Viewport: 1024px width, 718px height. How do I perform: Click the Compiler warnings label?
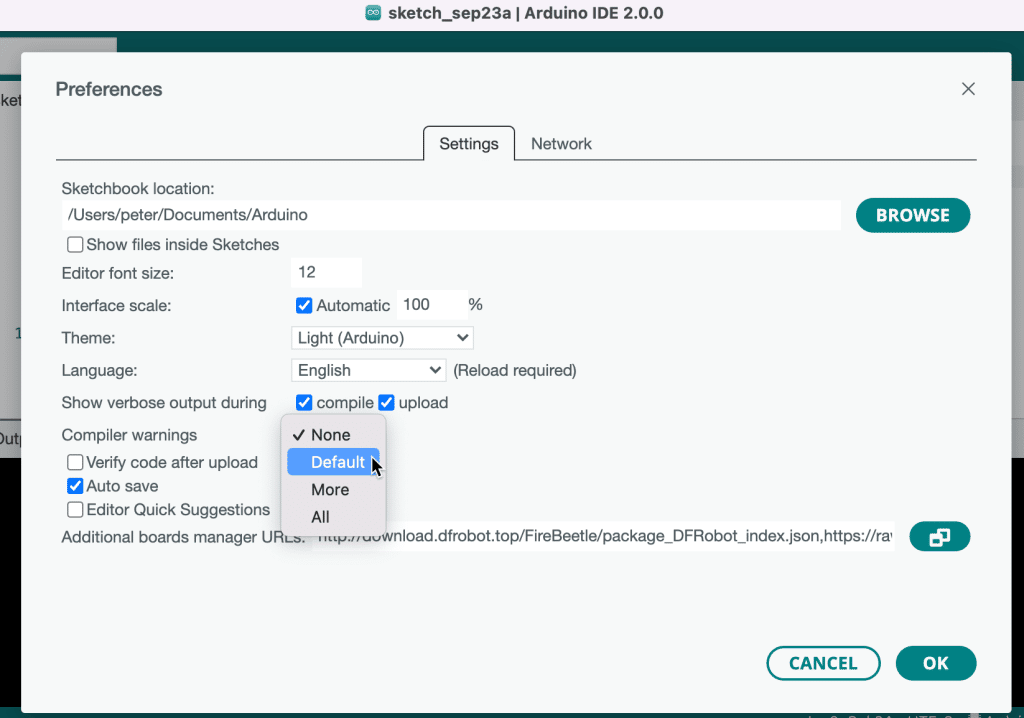(x=129, y=435)
